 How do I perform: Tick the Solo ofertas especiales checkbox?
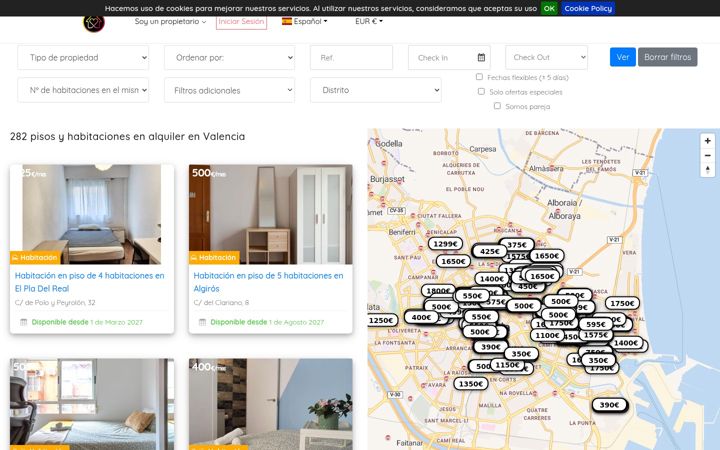481,91
